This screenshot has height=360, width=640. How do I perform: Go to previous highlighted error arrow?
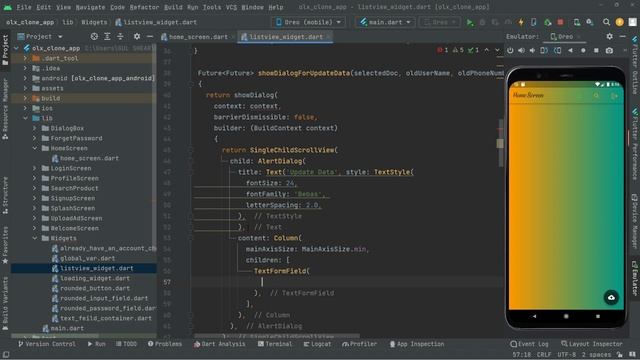pyautogui.click(x=487, y=50)
